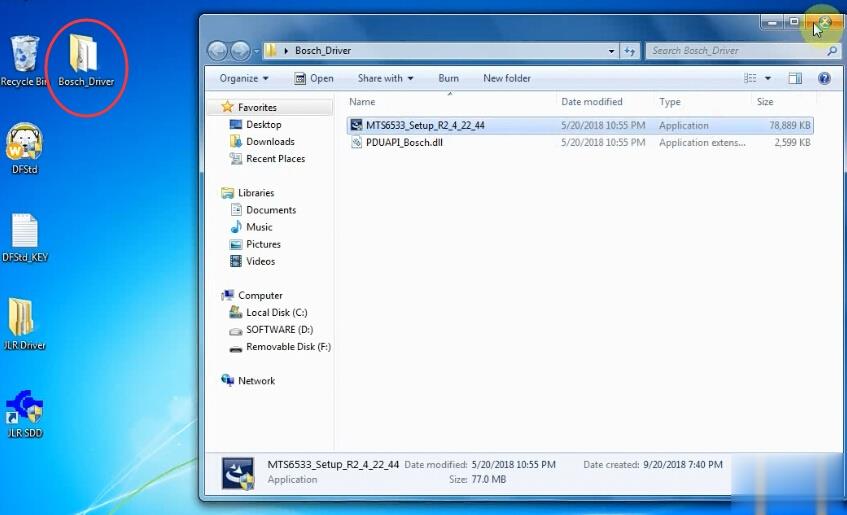This screenshot has height=515, width=847.
Task: Click the Open toolbar button
Action: point(314,78)
